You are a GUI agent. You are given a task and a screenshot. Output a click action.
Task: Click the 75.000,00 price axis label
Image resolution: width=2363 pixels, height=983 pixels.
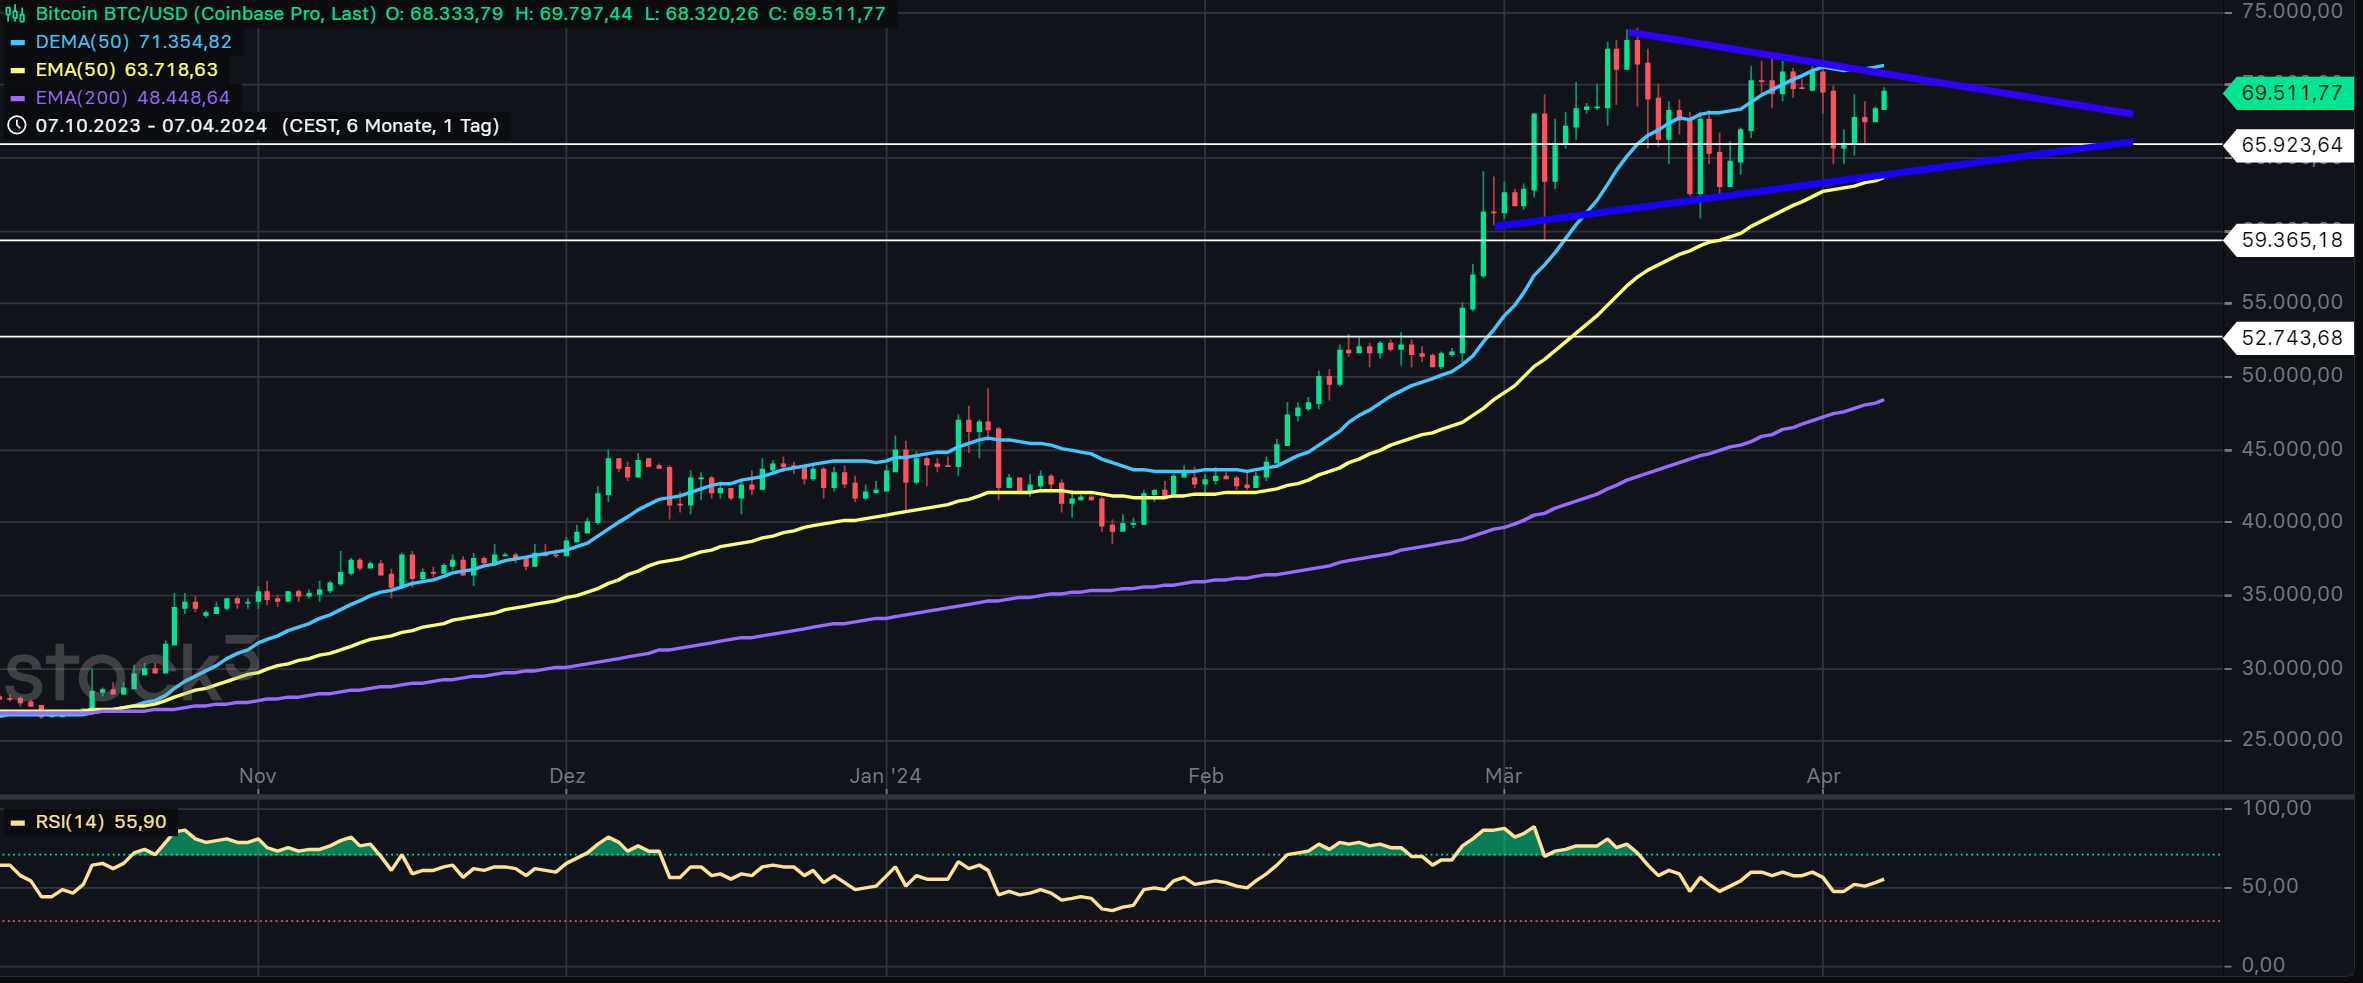[x=2292, y=11]
